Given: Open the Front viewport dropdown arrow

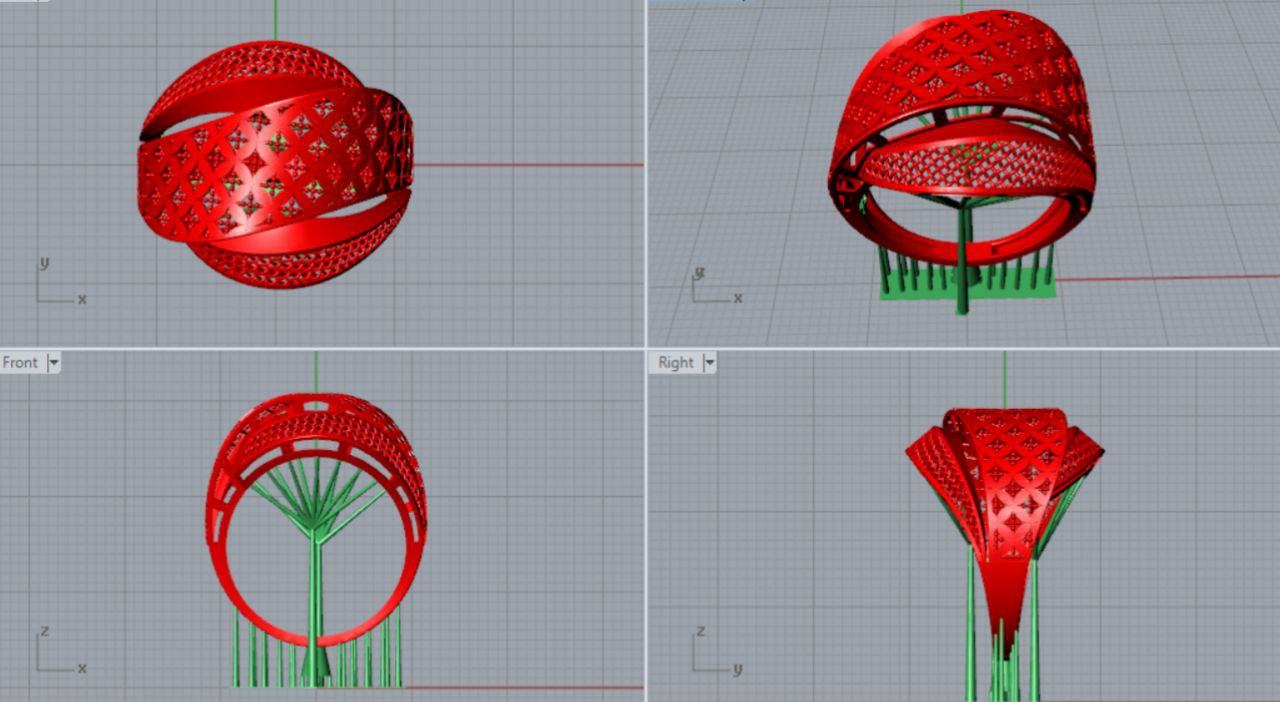Looking at the screenshot, I should click(x=53, y=363).
